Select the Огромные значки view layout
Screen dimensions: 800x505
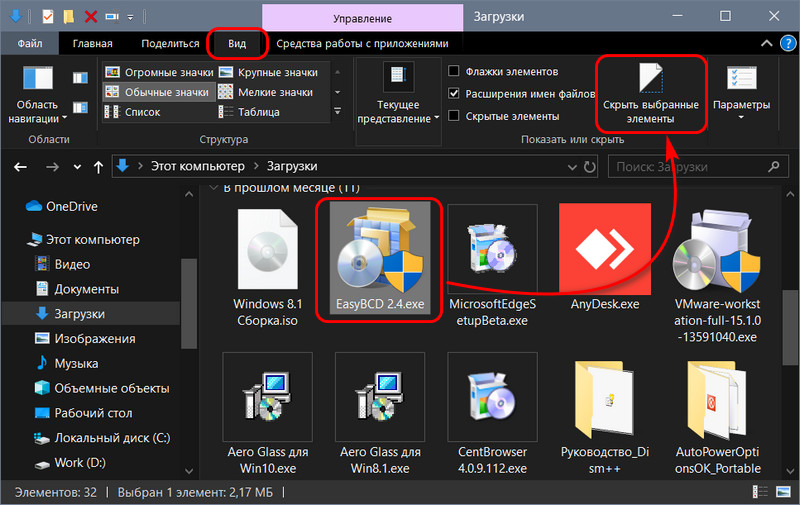[x=159, y=72]
